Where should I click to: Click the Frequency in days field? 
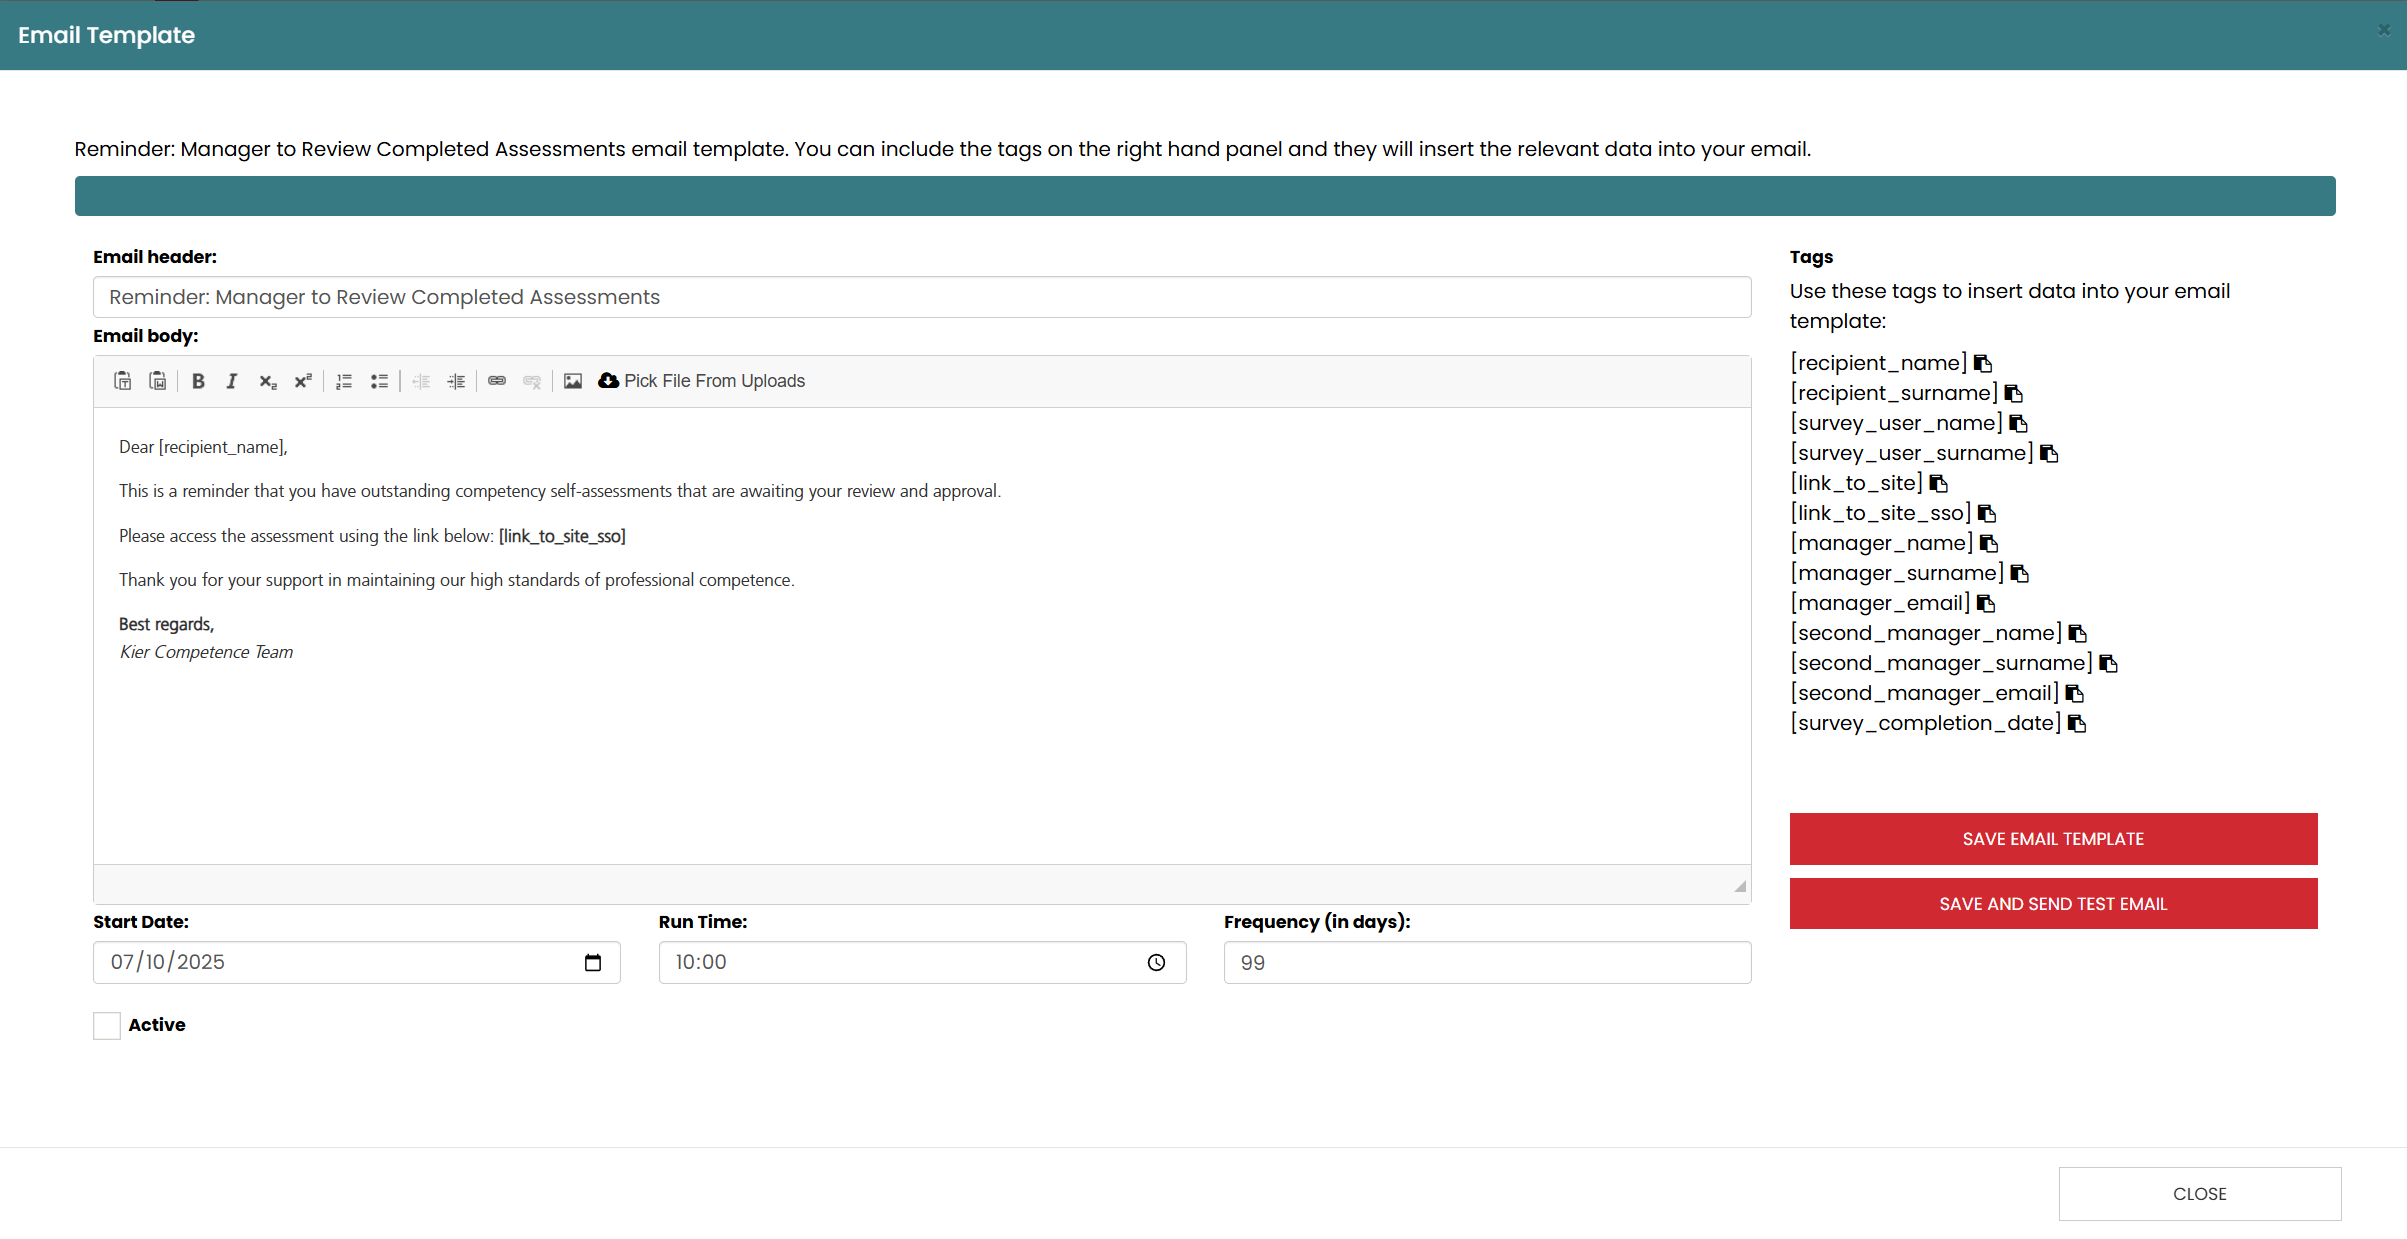pyautogui.click(x=1487, y=962)
